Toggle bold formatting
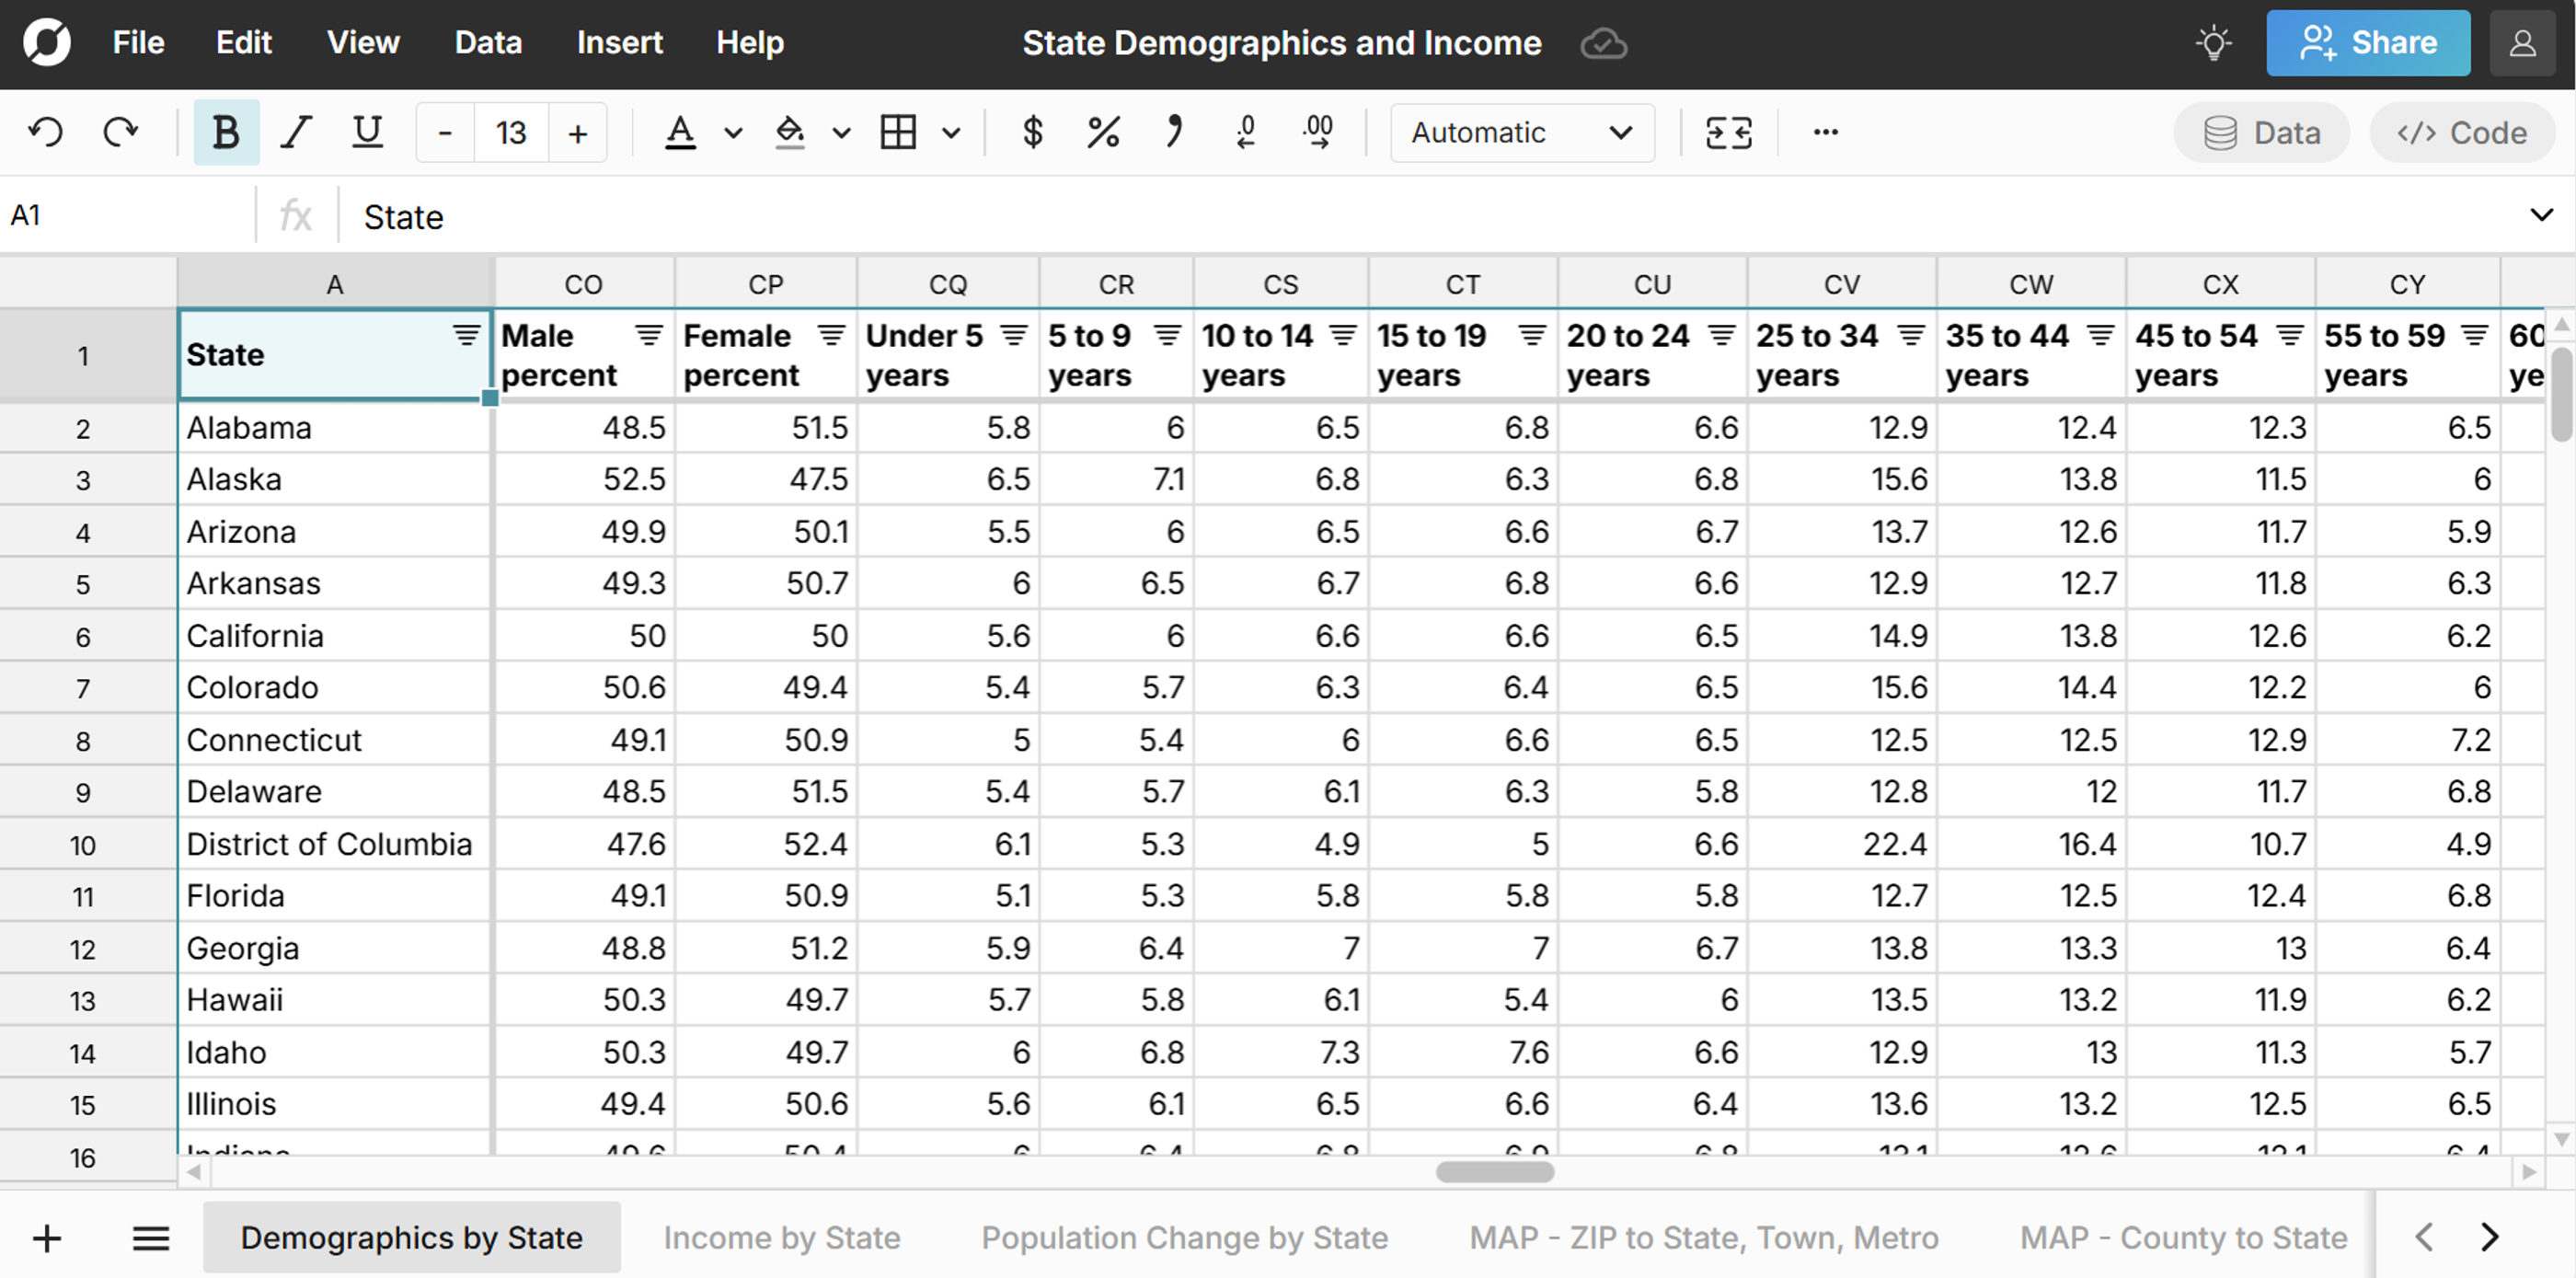2576x1278 pixels. tap(226, 132)
